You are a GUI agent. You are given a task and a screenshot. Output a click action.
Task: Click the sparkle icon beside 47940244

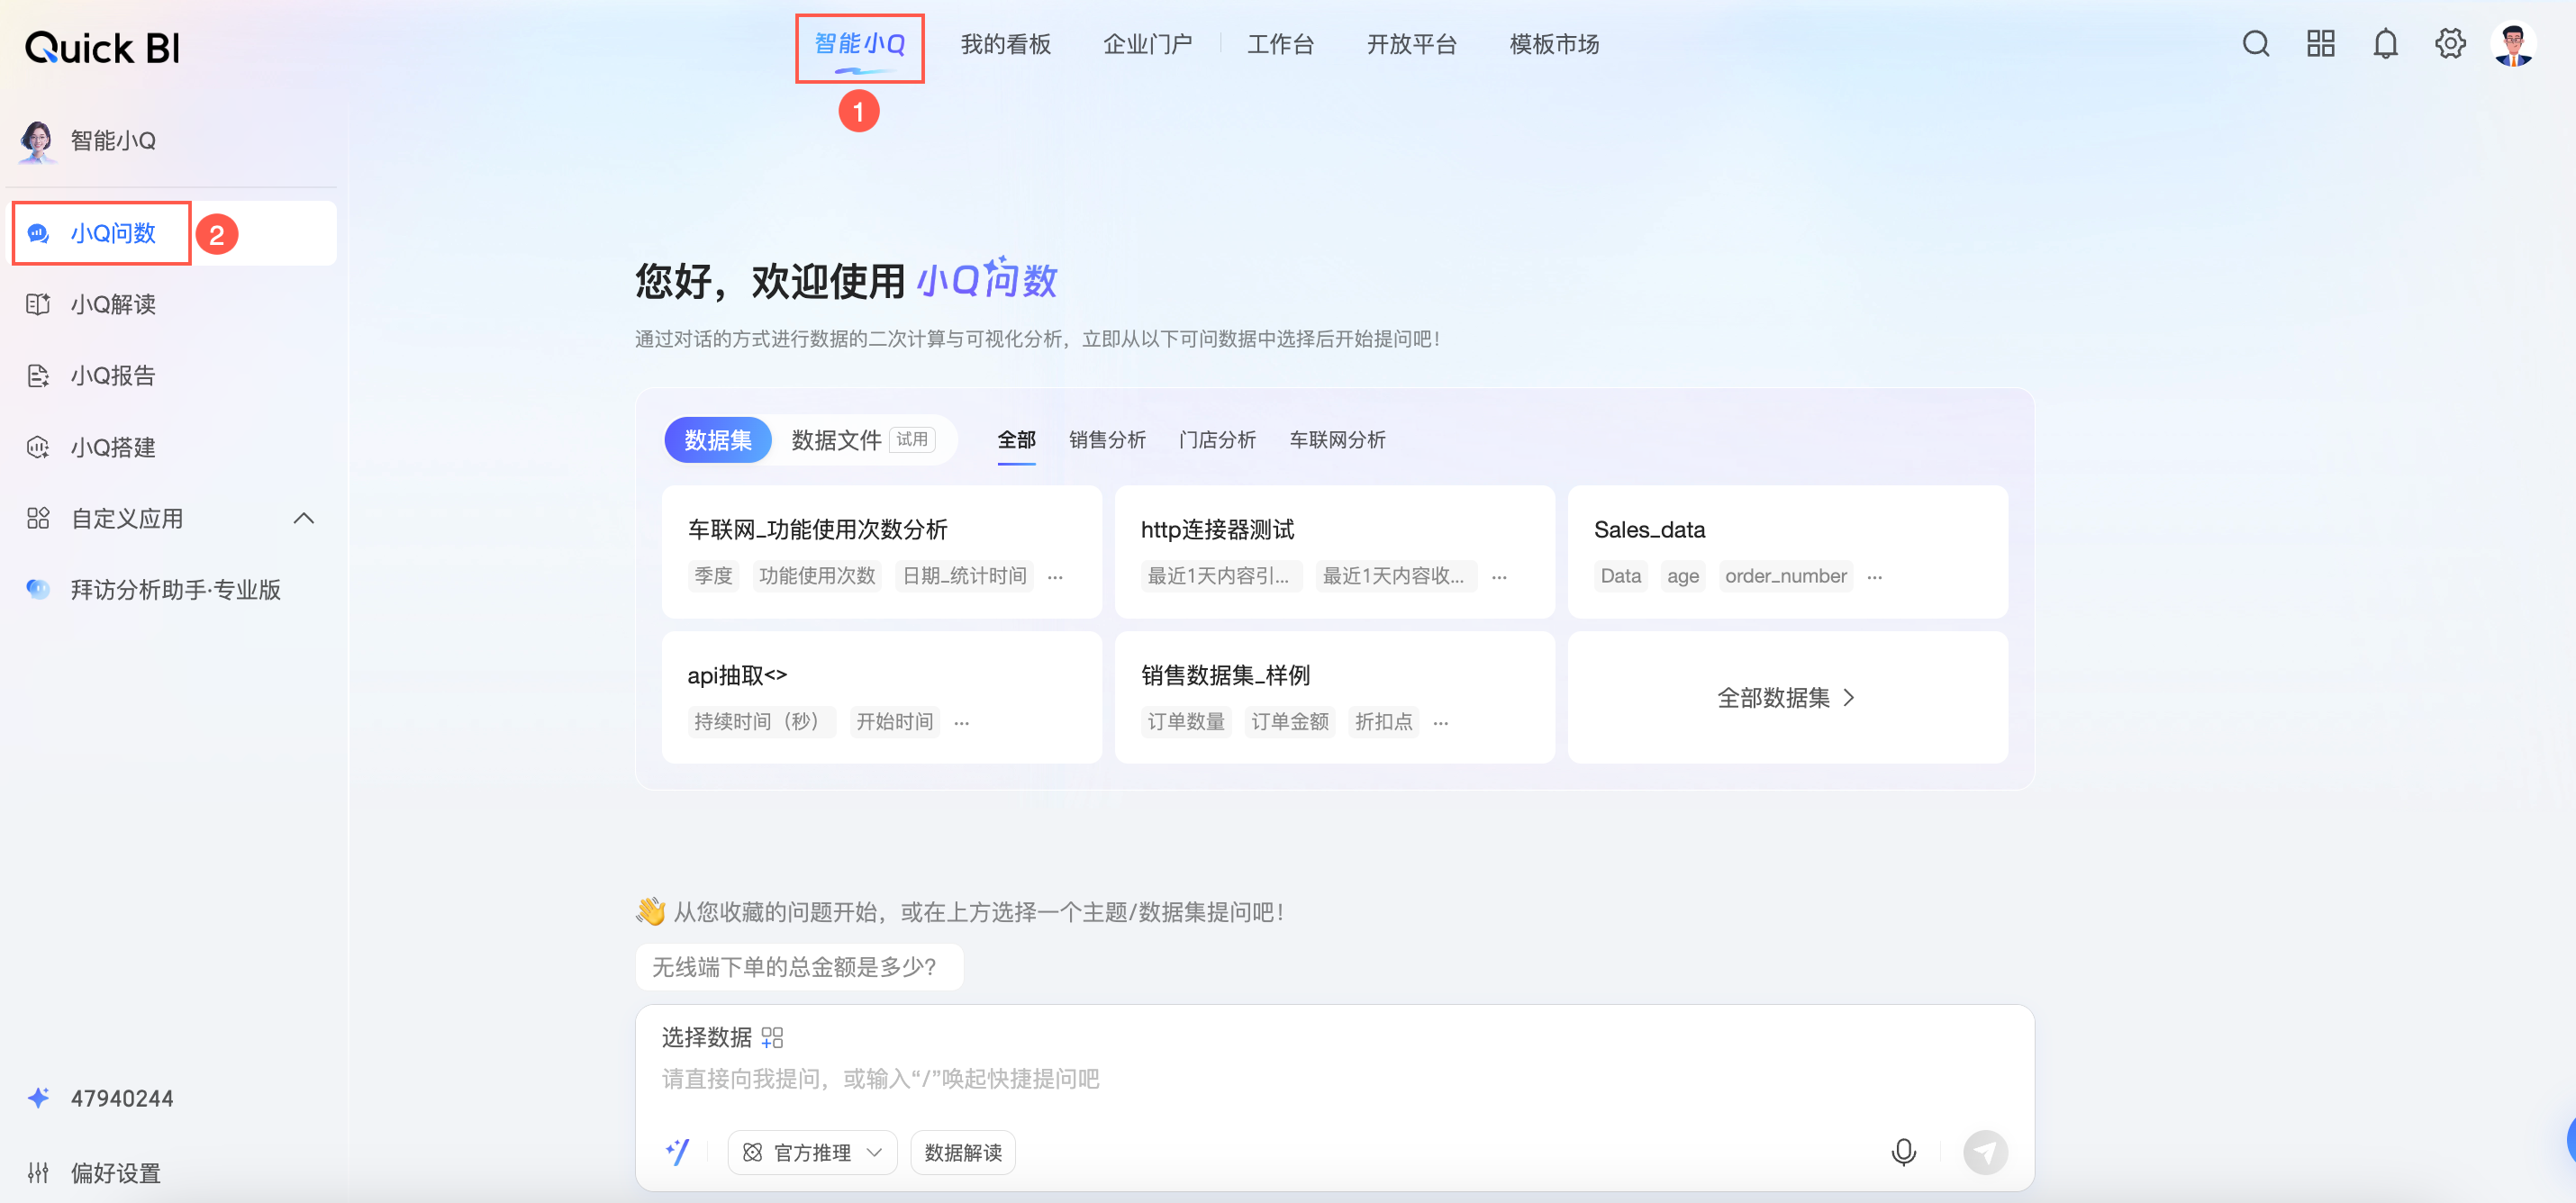pos(38,1098)
